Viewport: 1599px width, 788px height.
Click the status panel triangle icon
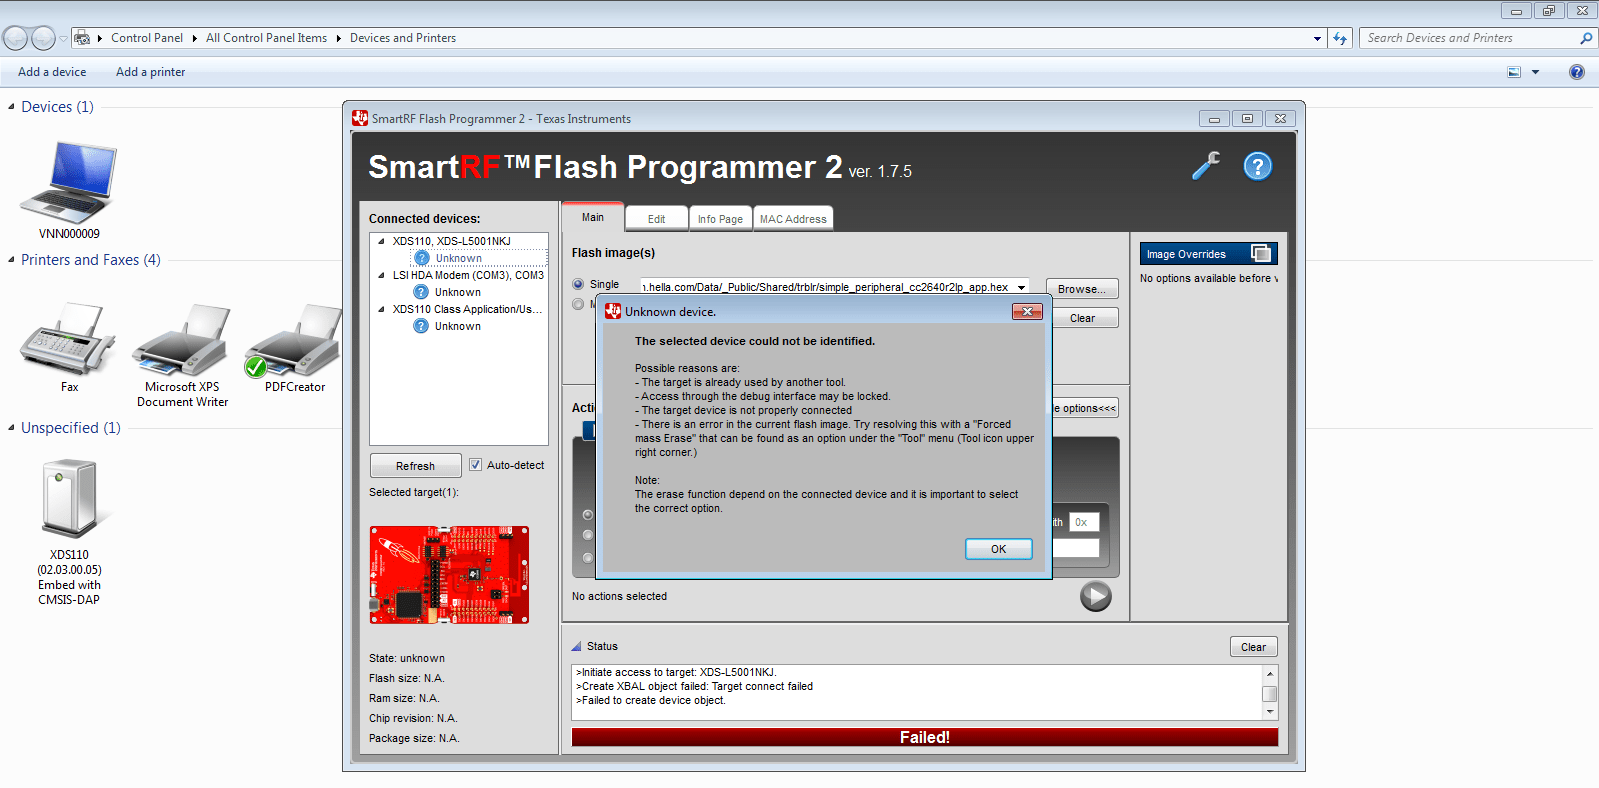pyautogui.click(x=576, y=646)
